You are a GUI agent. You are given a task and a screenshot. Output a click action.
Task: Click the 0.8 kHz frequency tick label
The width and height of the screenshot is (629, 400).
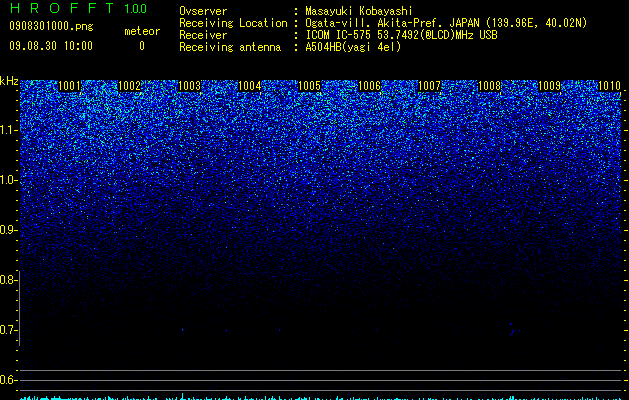pos(8,280)
